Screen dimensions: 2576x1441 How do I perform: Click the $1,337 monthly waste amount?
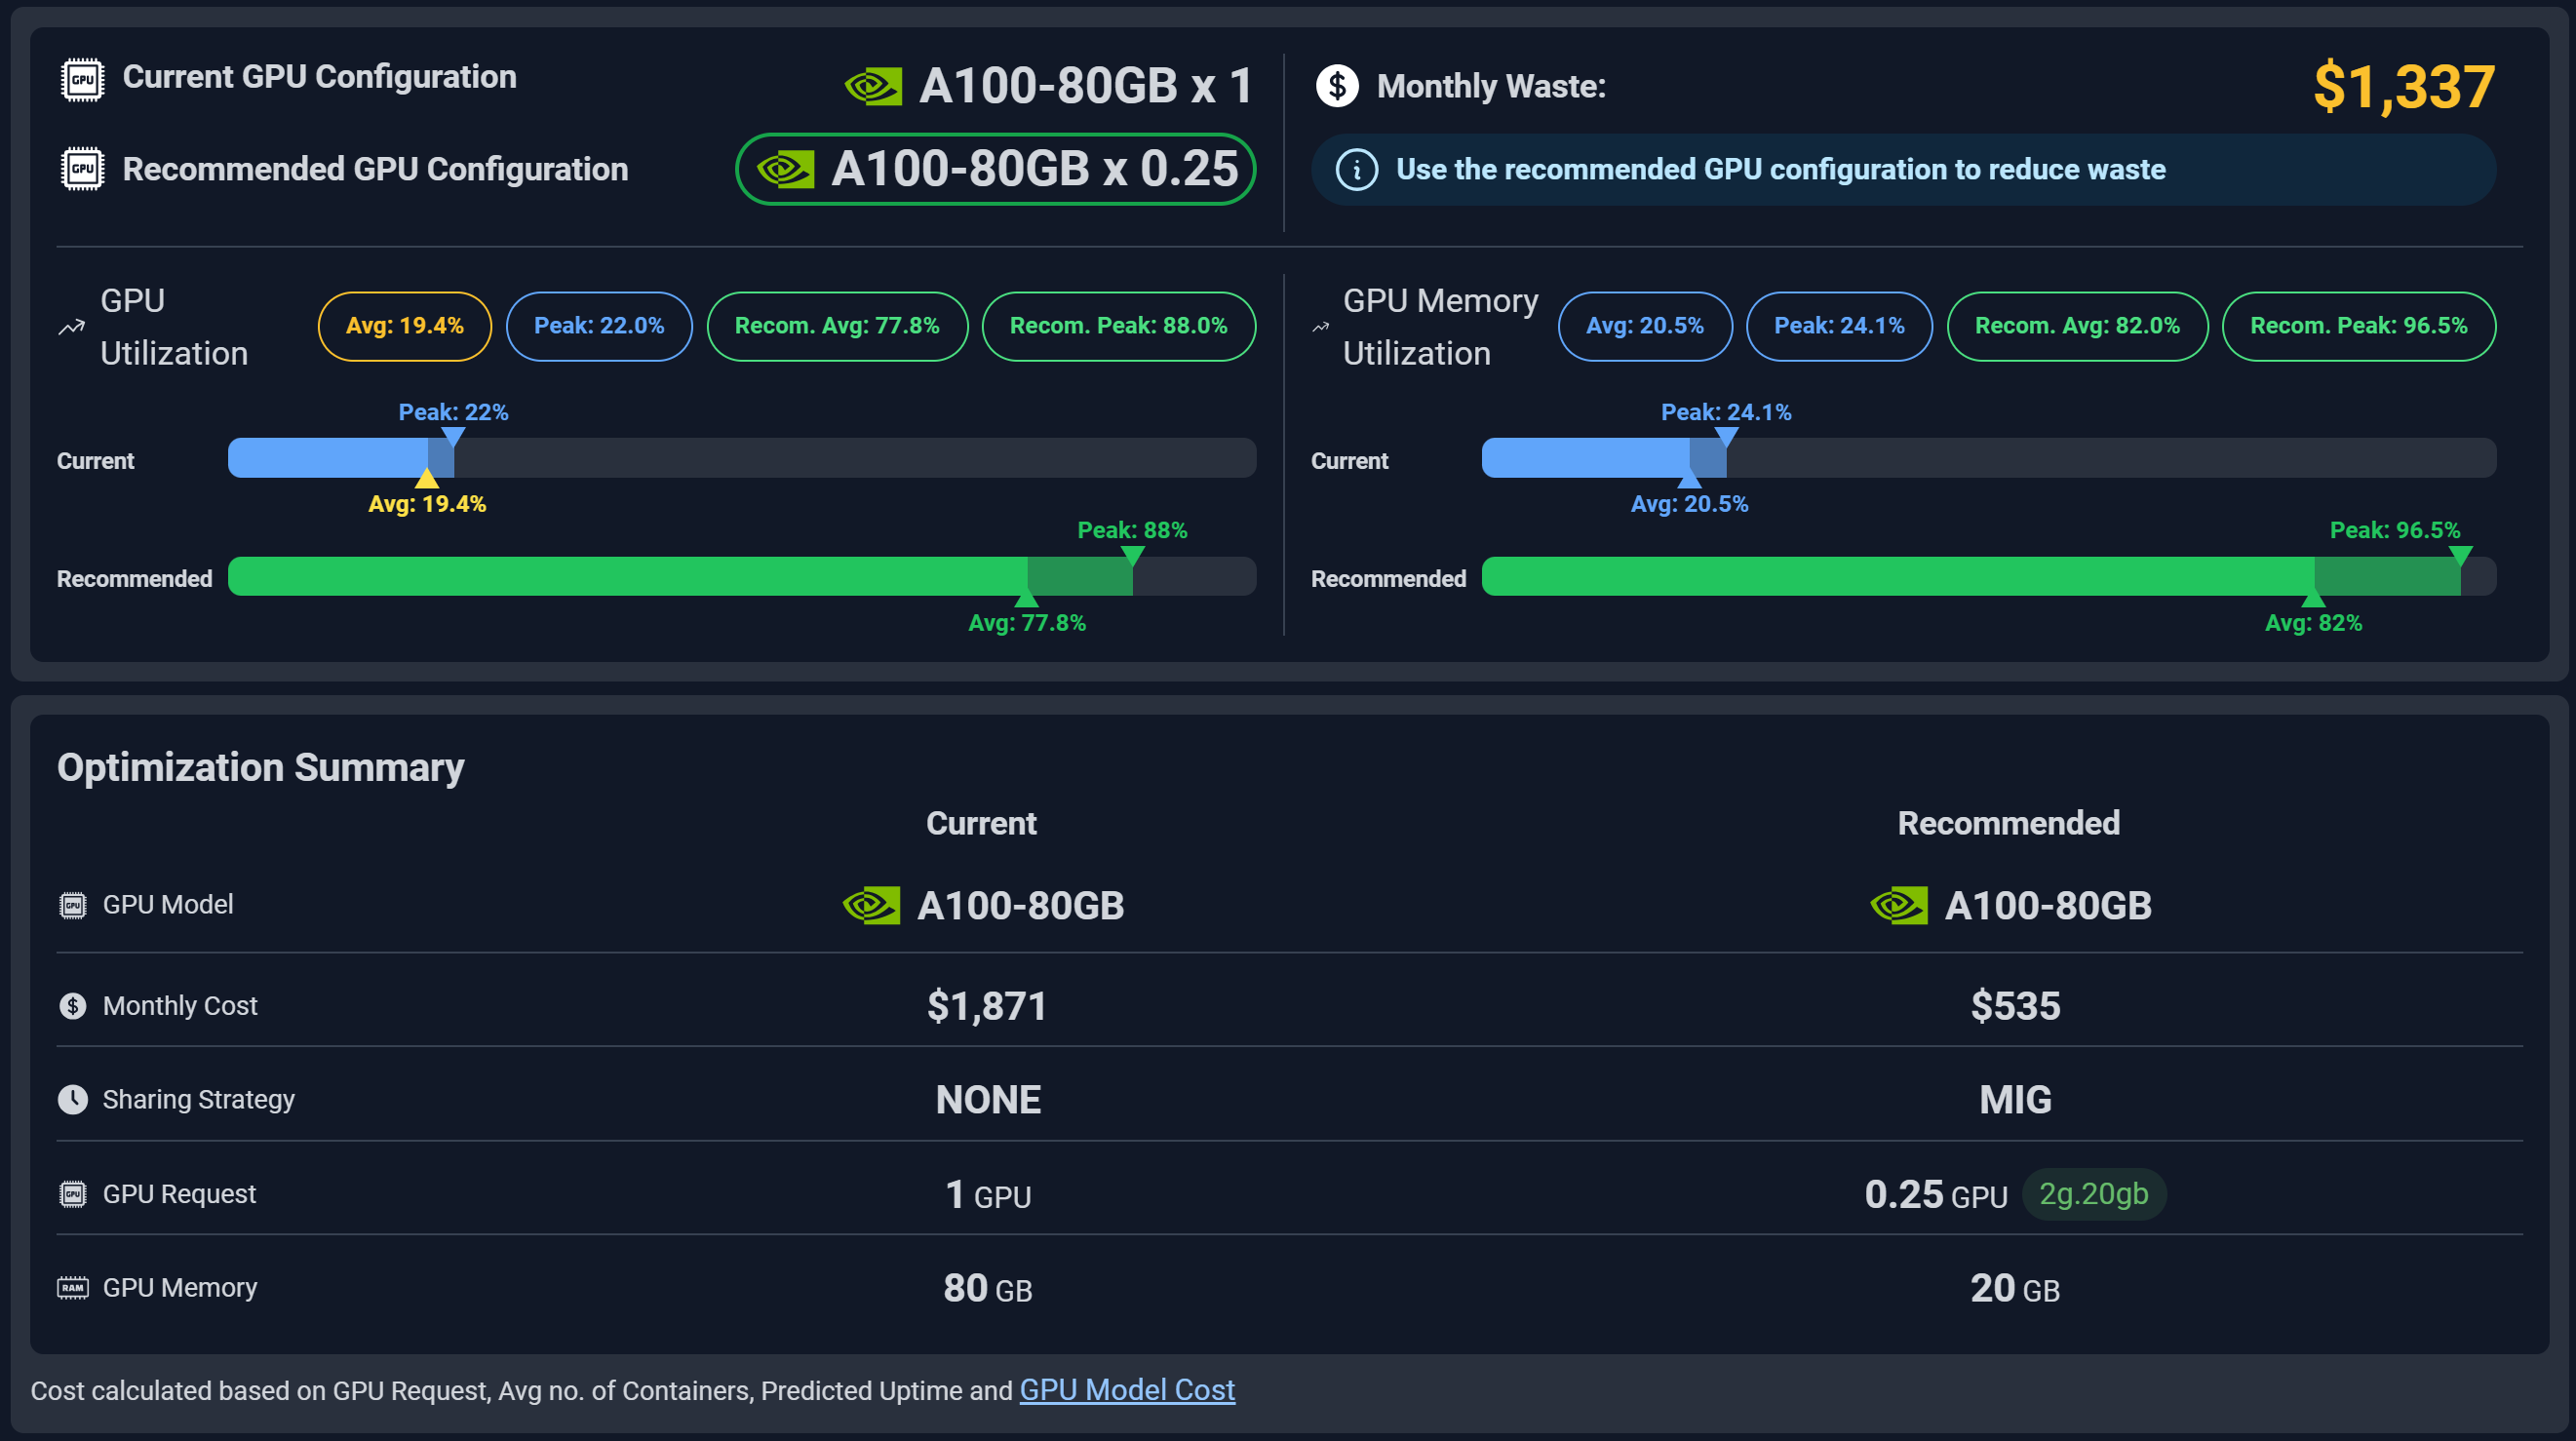pos(2403,87)
